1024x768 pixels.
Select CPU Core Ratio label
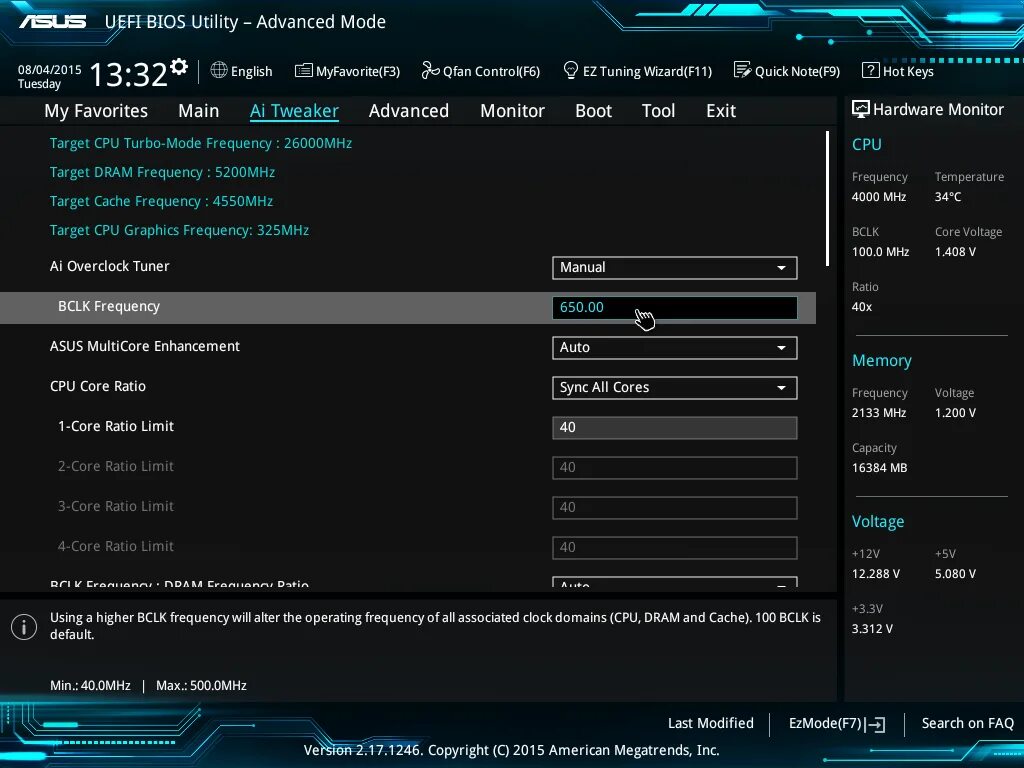[x=98, y=386]
